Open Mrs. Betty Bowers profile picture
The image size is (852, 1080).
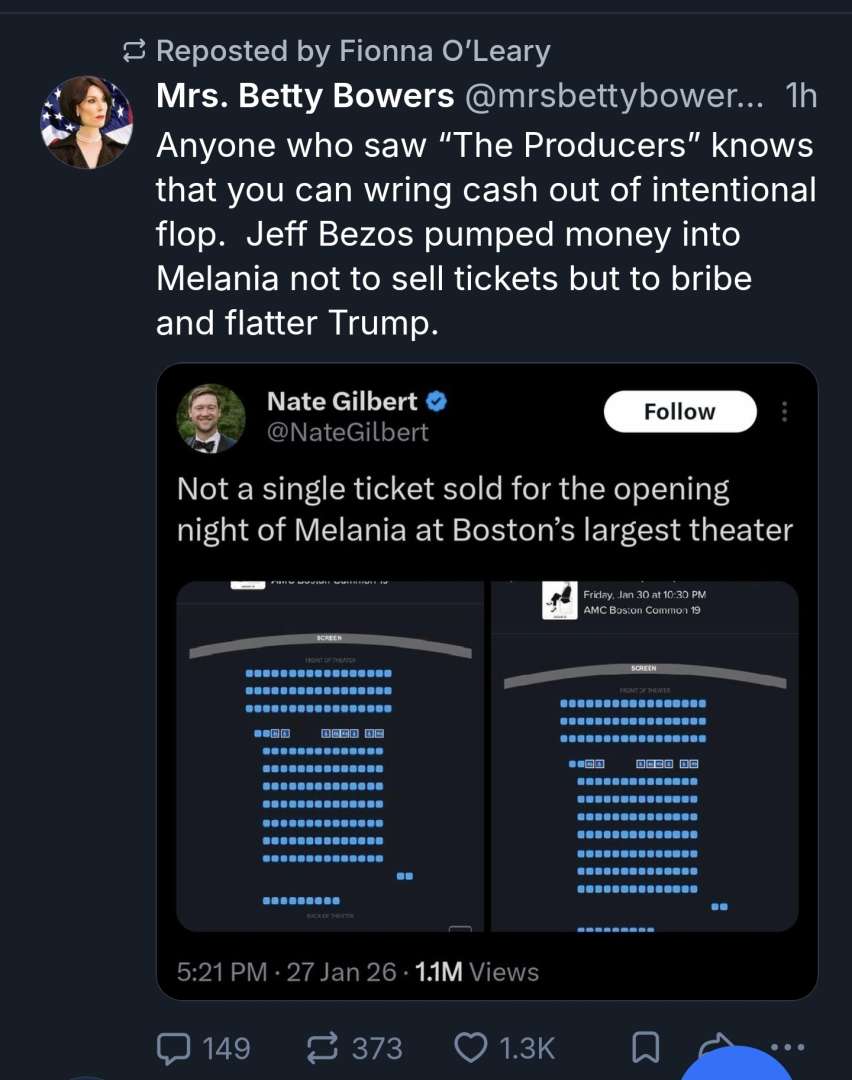86,121
